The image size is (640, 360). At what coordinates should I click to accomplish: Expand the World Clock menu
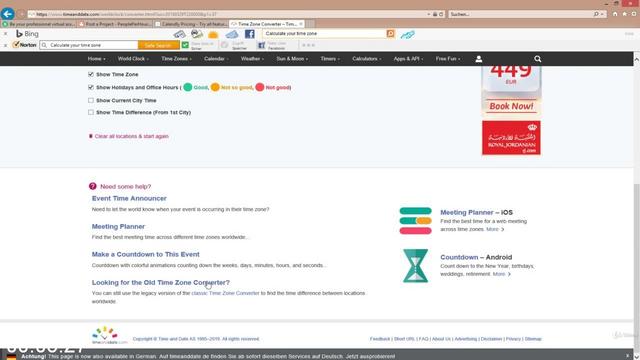pyautogui.click(x=133, y=59)
